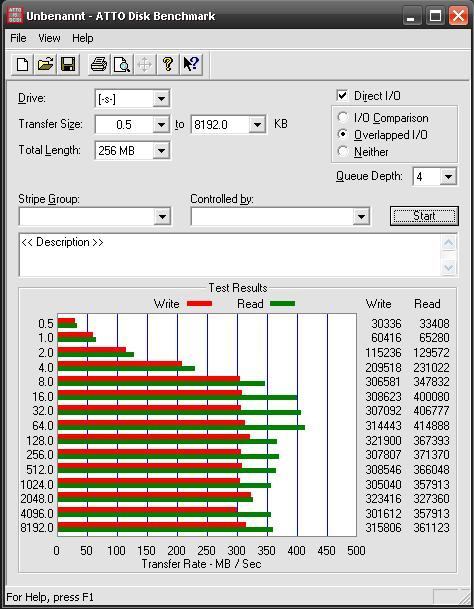Viewport: 474px width, 609px height.
Task: Click the 16.0 read bar in chart
Action: click(178, 398)
